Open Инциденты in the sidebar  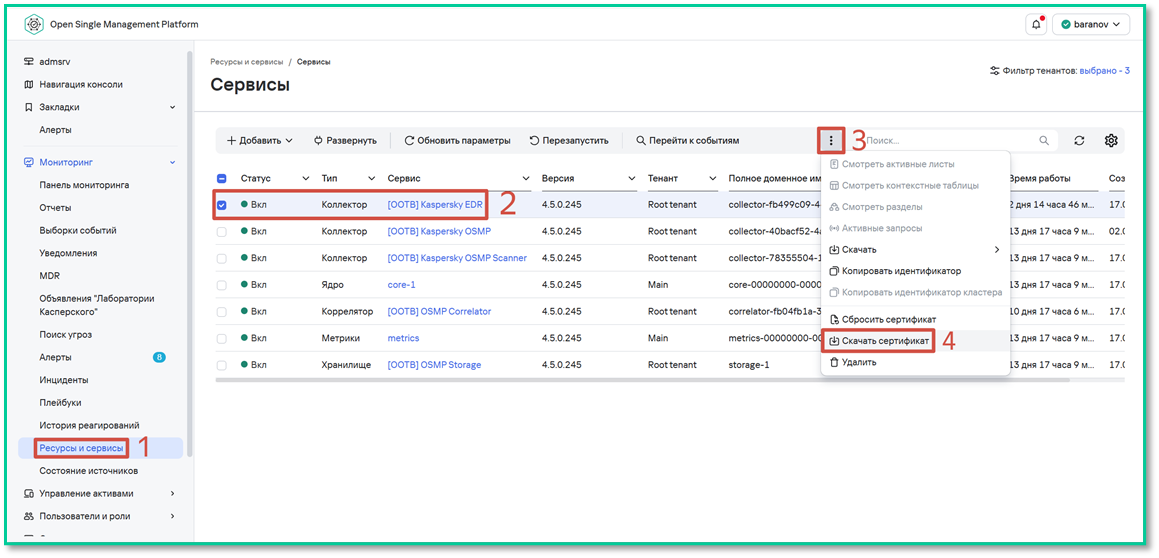pyautogui.click(x=64, y=380)
